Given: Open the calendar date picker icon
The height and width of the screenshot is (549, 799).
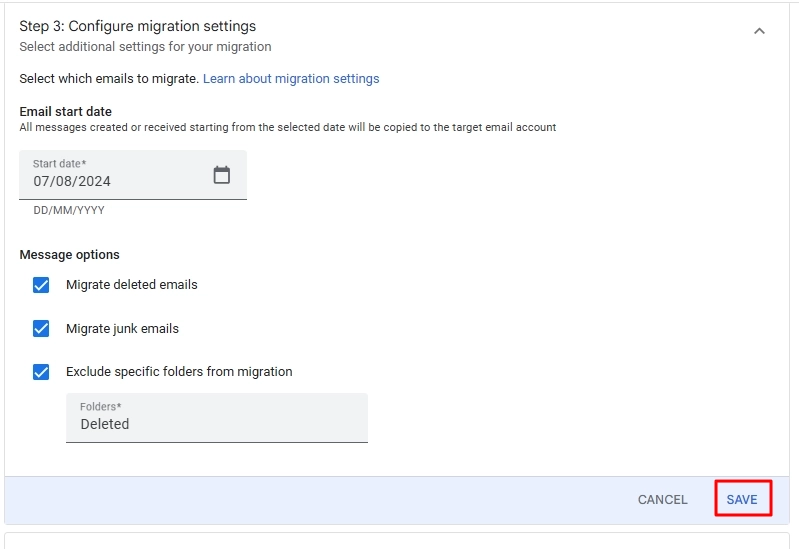Looking at the screenshot, I should pos(221,175).
